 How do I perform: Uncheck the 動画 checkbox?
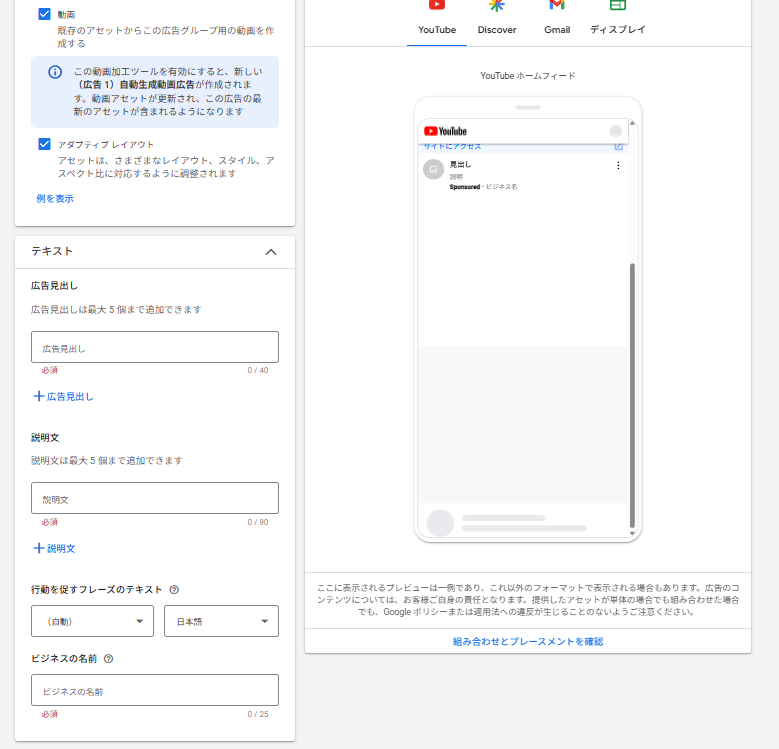(x=44, y=14)
